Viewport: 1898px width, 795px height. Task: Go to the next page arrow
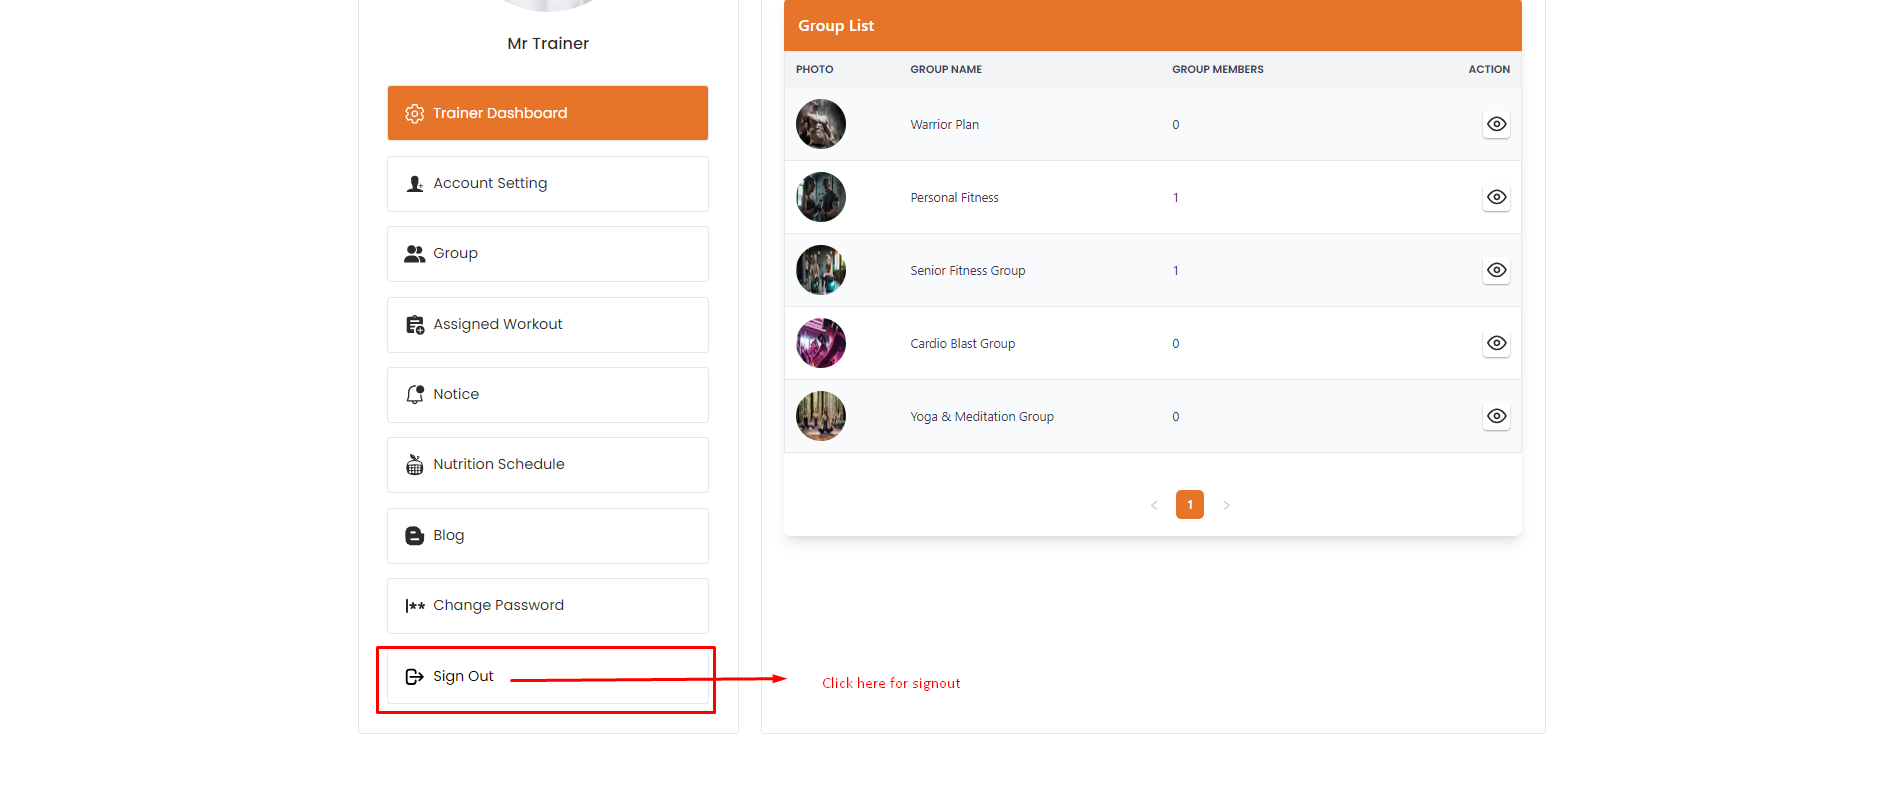pyautogui.click(x=1226, y=505)
